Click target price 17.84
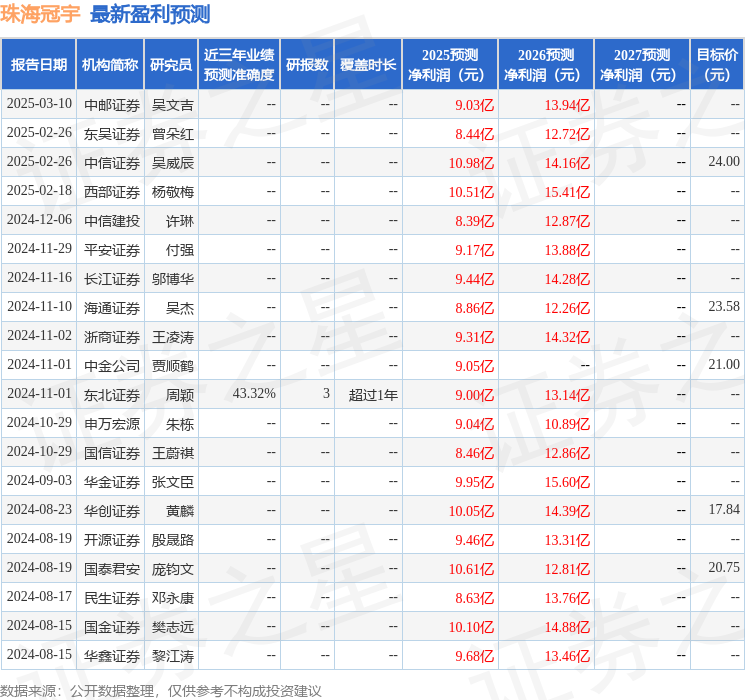Image resolution: width=745 pixels, height=700 pixels. tap(724, 509)
